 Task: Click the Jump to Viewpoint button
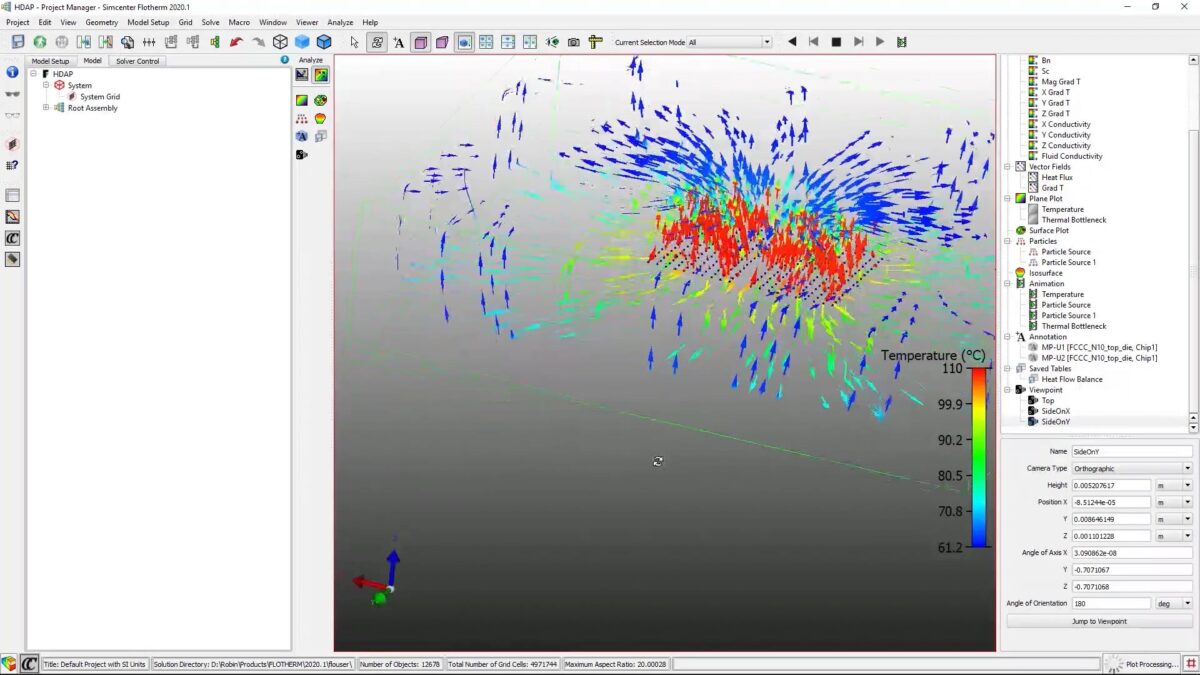point(1098,621)
